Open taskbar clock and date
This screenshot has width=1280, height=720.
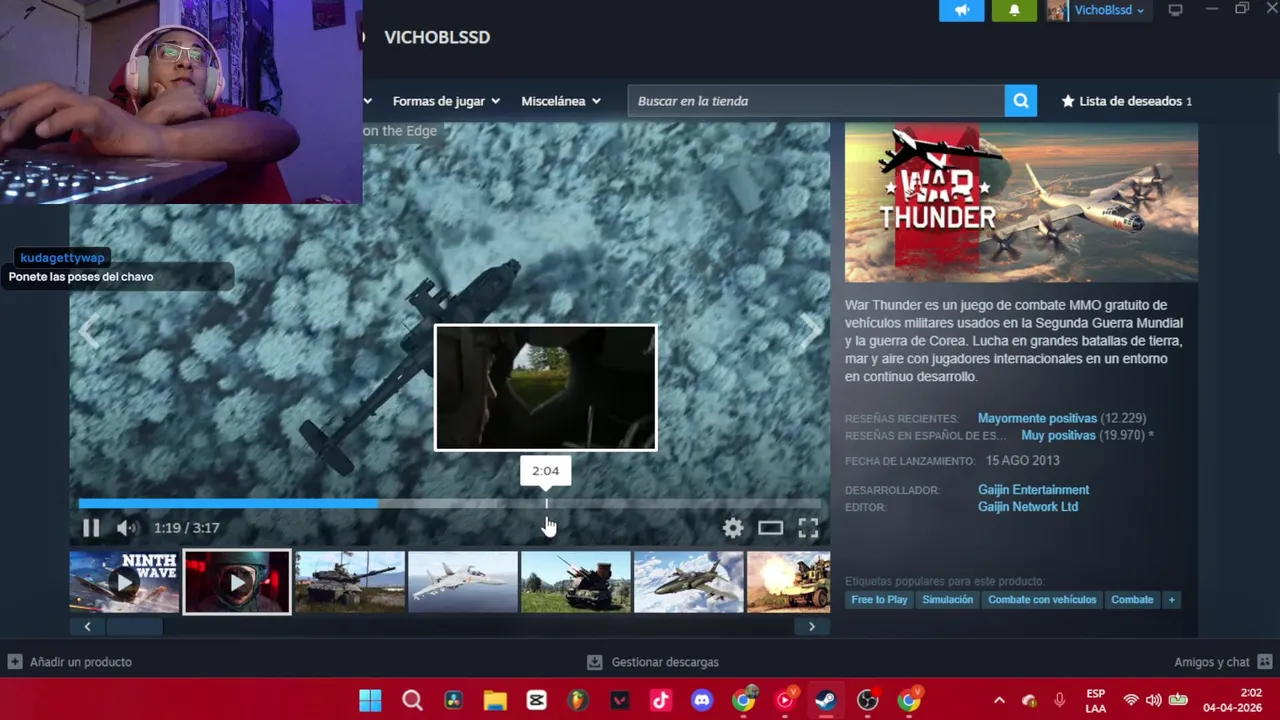(1233, 700)
